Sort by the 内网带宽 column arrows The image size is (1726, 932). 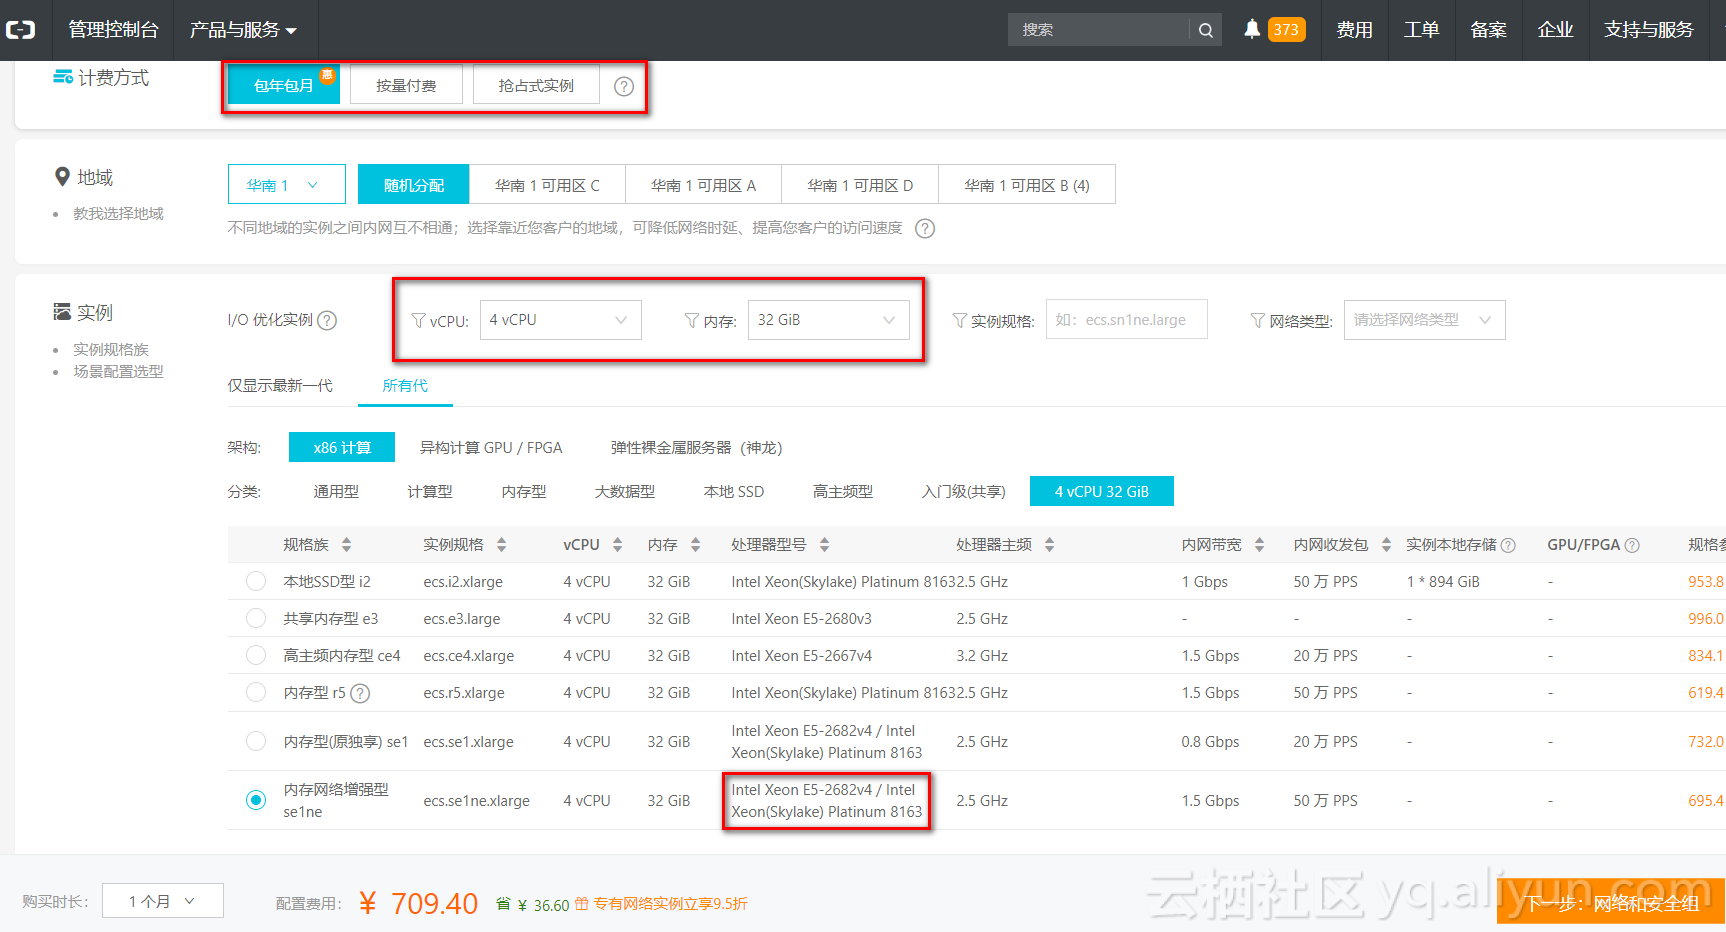point(1260,545)
